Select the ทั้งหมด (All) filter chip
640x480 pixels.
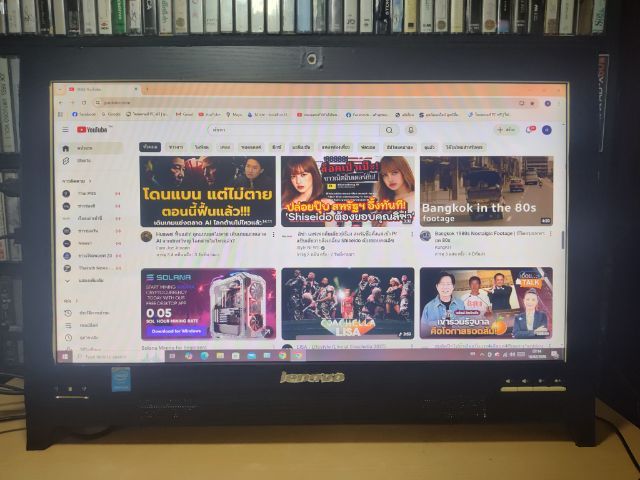150,147
